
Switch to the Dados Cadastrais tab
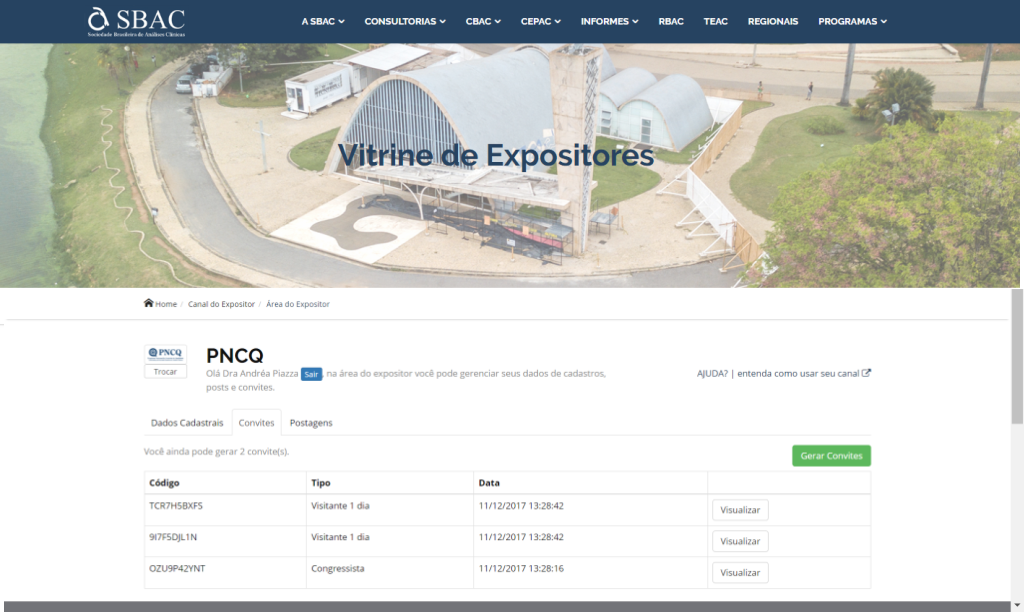click(x=187, y=423)
